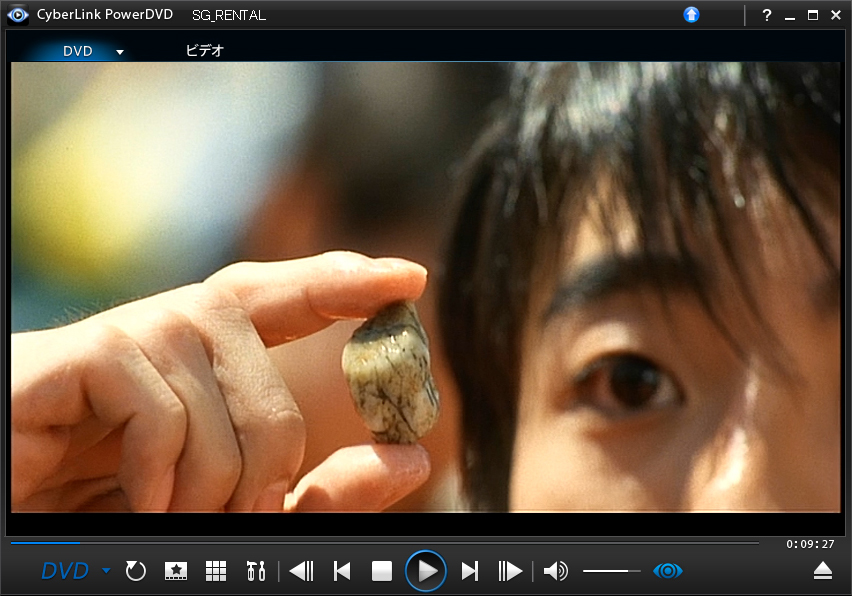Open help with the question mark
Image resolution: width=852 pixels, height=596 pixels.
coord(767,15)
